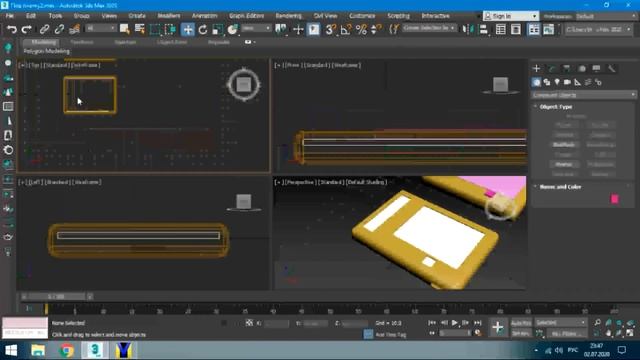Activate the Select and Rotate tool

203,29
